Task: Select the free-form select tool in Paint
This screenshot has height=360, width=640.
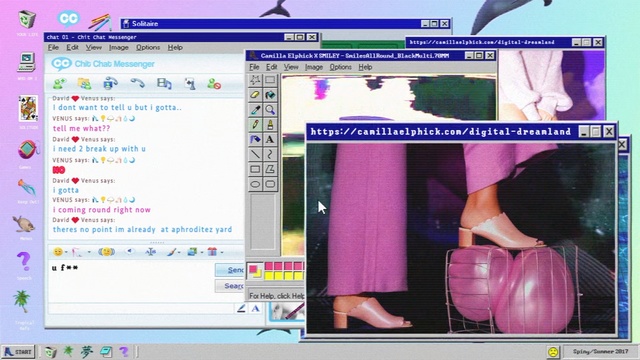Action: pyautogui.click(x=255, y=80)
